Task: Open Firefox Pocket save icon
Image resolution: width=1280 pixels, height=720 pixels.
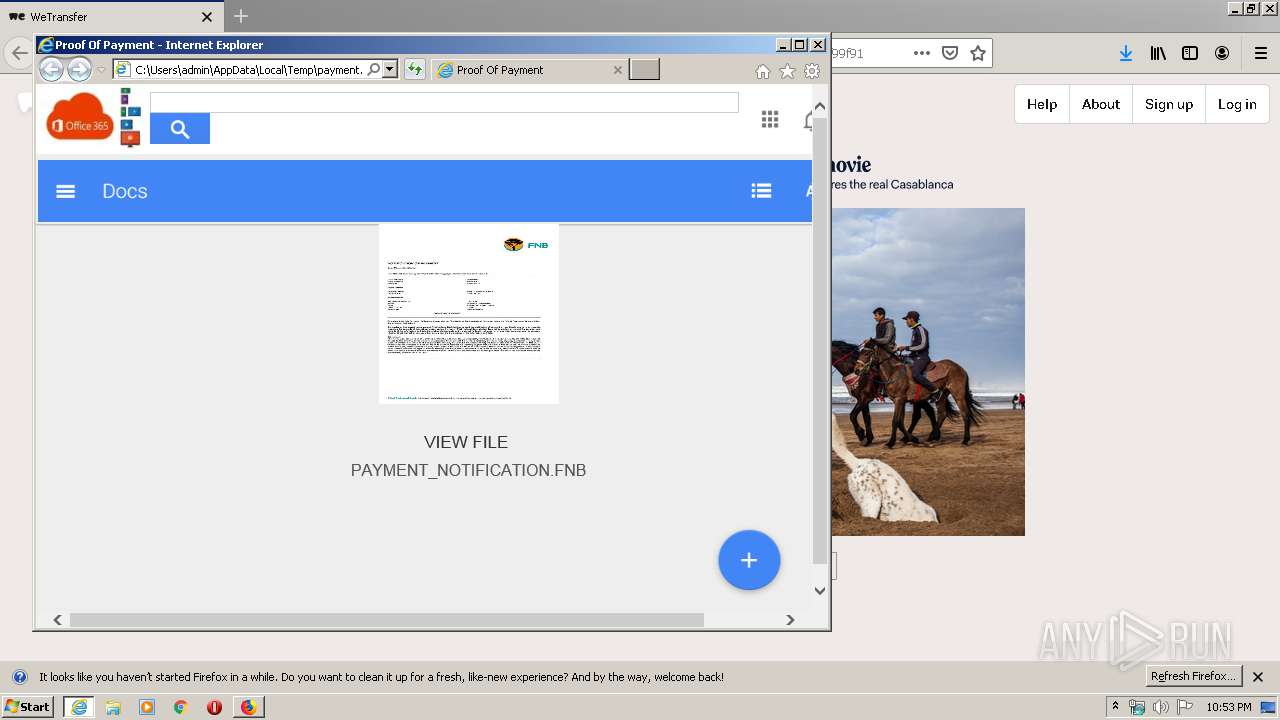Action: [x=950, y=53]
